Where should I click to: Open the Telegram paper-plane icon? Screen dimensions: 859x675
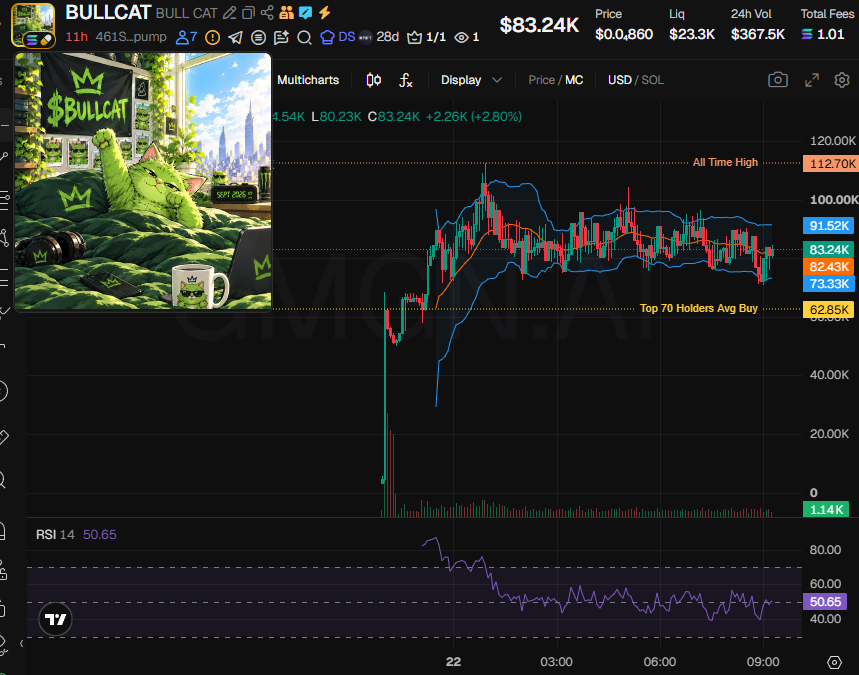(236, 37)
